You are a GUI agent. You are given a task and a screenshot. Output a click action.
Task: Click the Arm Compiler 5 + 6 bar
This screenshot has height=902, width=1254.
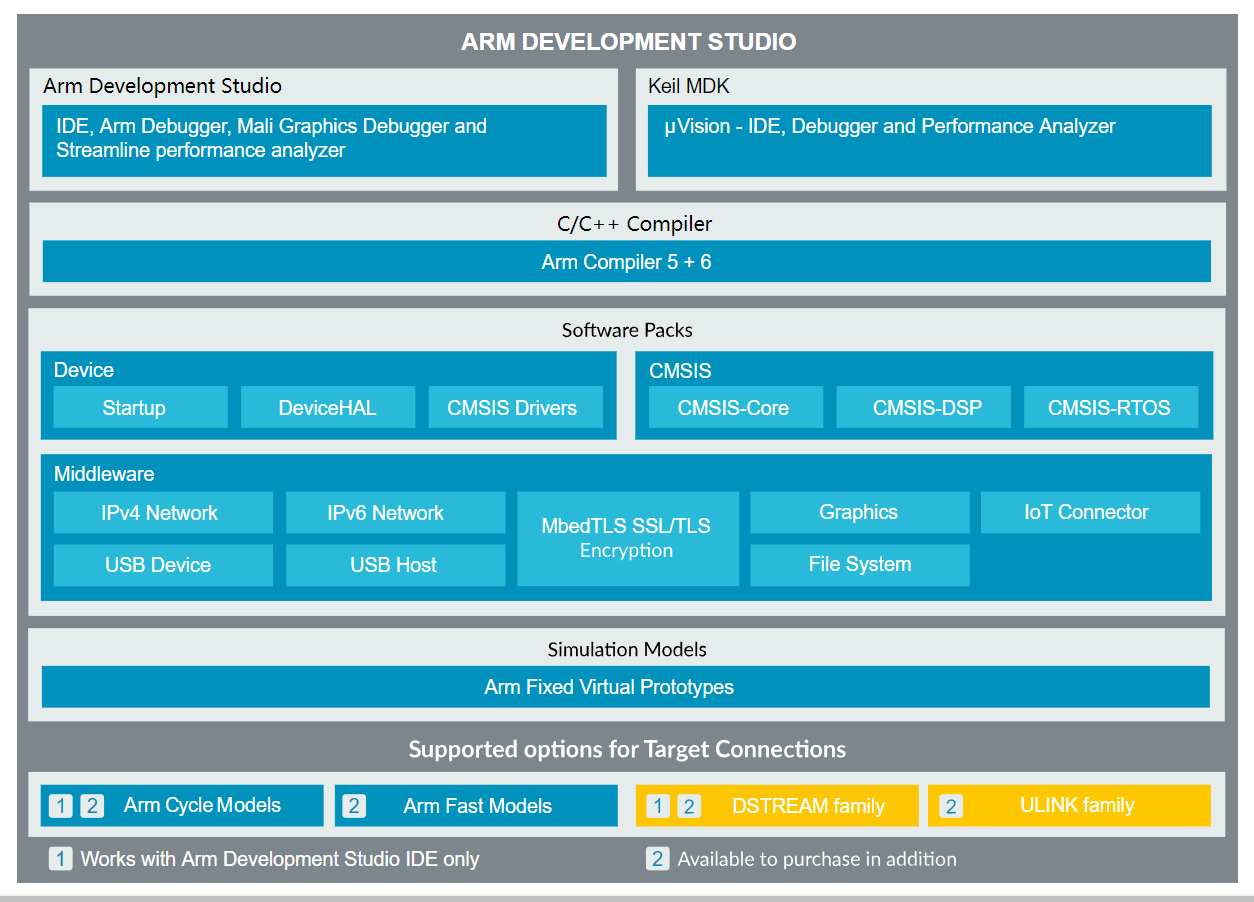(x=627, y=261)
